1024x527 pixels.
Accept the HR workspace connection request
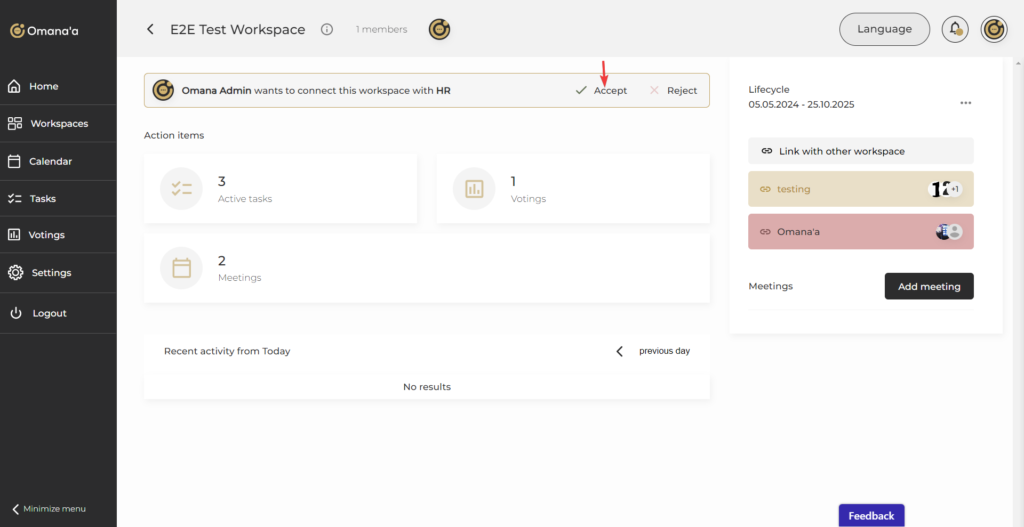tap(602, 90)
